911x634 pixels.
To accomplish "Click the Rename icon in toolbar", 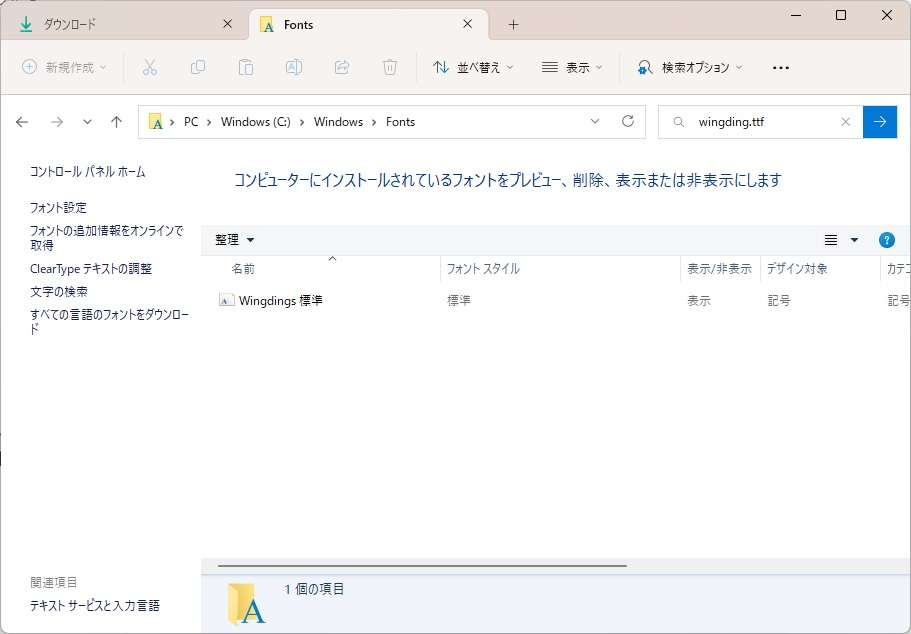I will [294, 67].
